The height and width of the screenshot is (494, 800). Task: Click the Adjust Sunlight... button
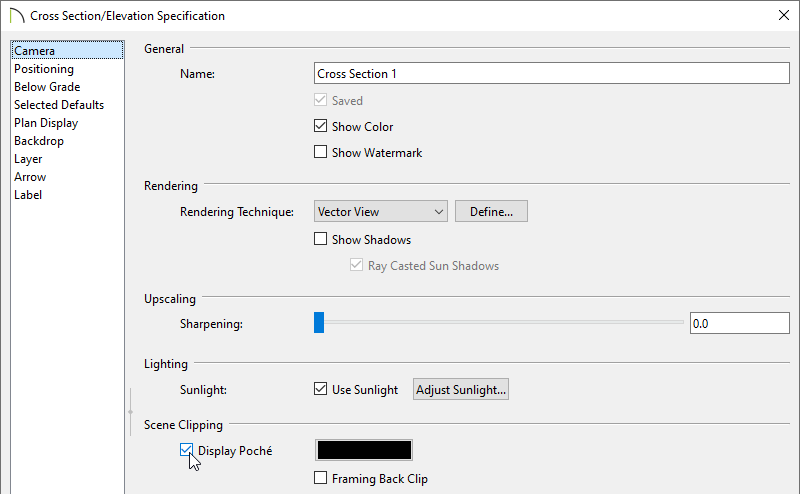click(461, 390)
